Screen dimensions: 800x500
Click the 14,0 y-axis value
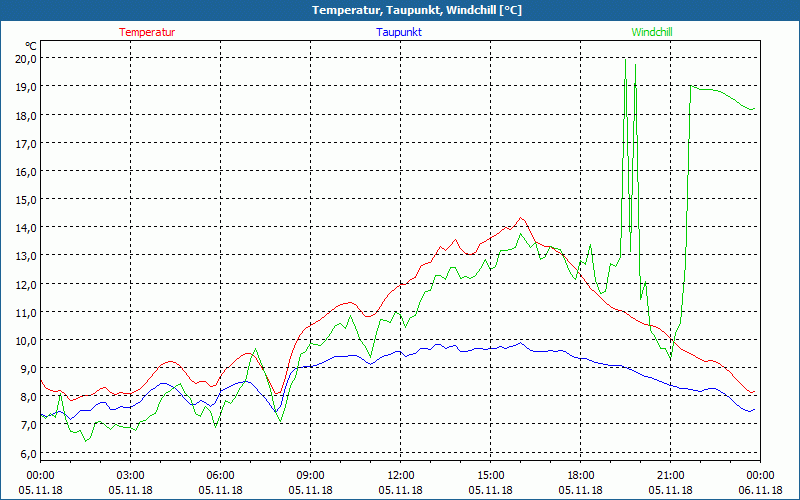pyautogui.click(x=27, y=228)
